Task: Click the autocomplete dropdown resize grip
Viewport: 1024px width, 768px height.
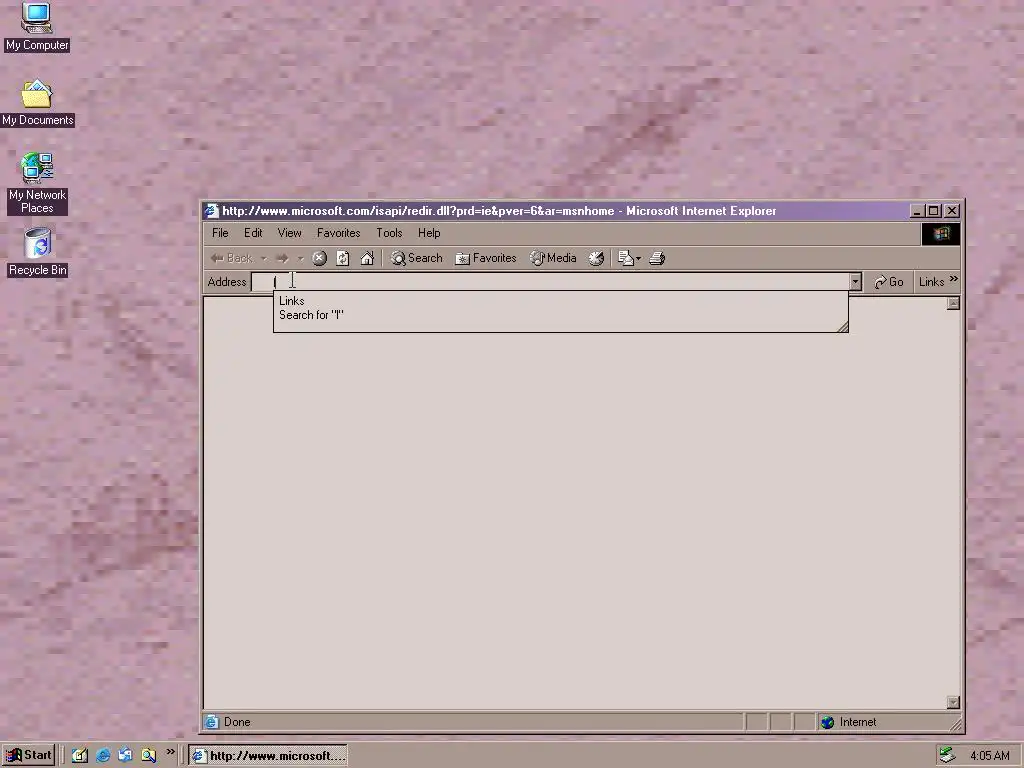Action: point(842,327)
